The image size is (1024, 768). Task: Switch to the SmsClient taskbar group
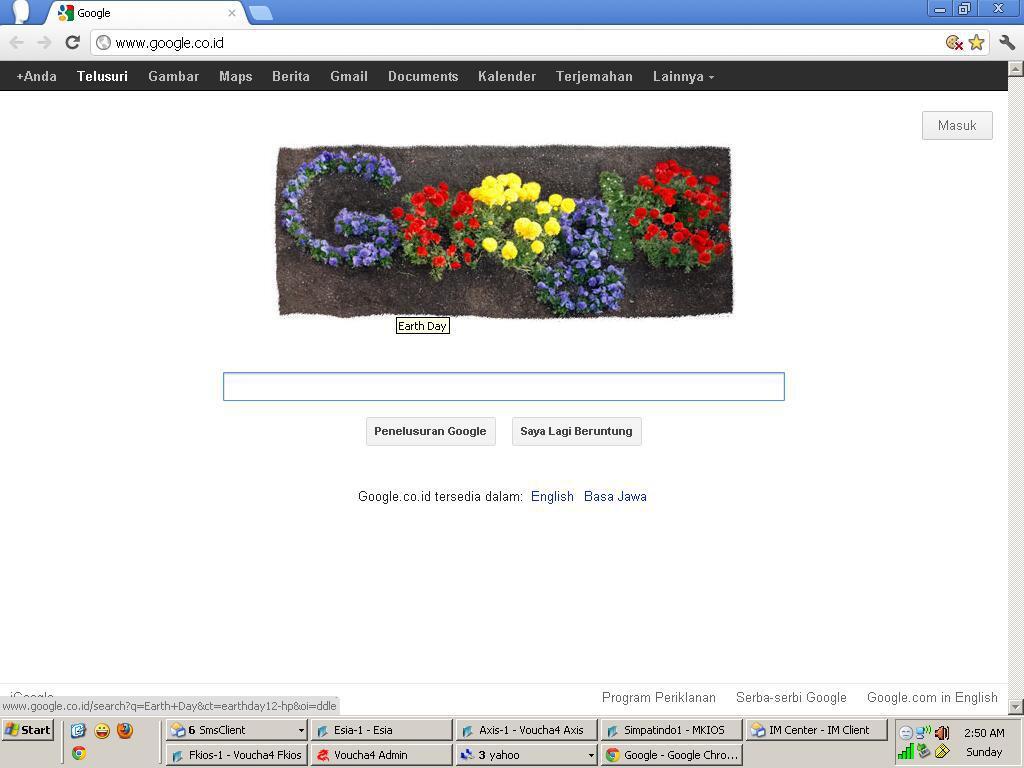pyautogui.click(x=236, y=730)
